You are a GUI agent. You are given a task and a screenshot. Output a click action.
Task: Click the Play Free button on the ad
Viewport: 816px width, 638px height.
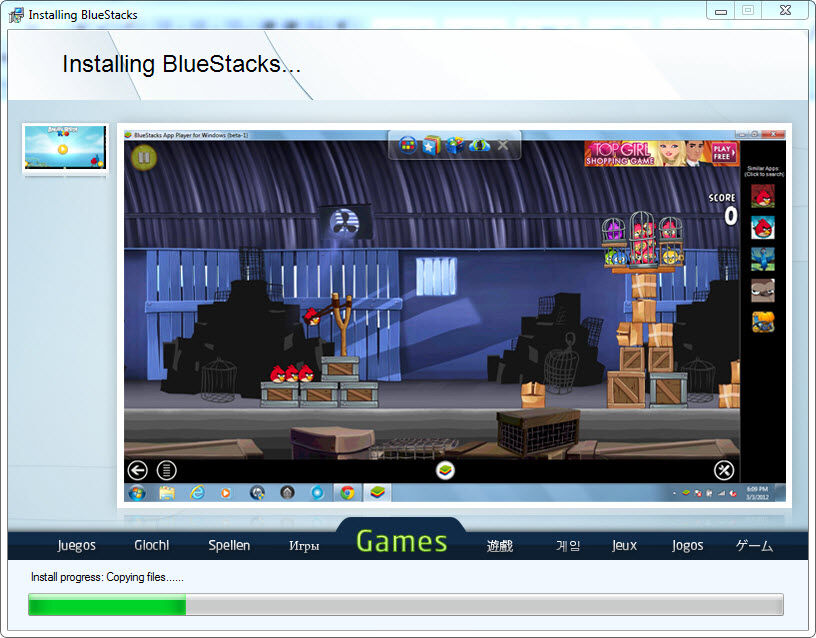point(724,153)
